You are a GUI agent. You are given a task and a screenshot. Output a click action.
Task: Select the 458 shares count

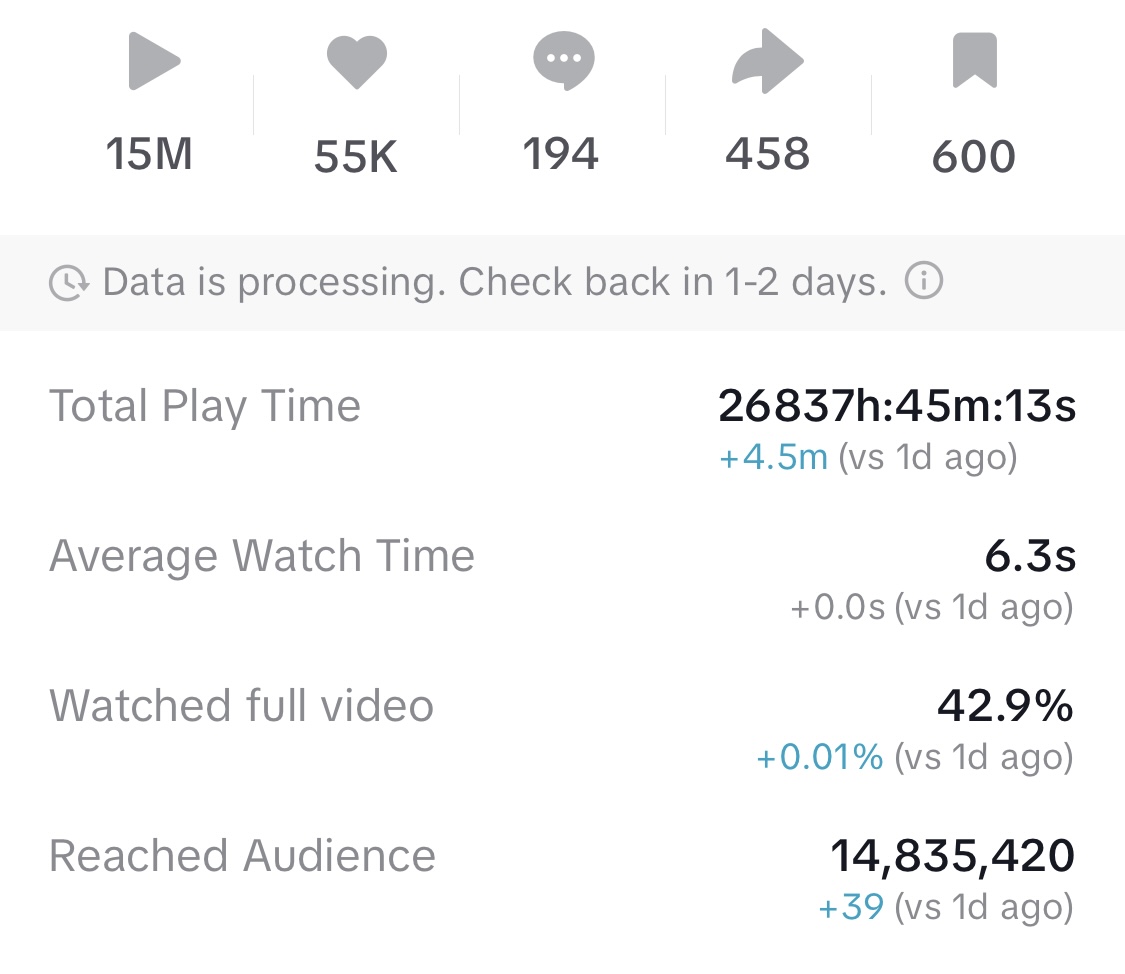[x=768, y=155]
